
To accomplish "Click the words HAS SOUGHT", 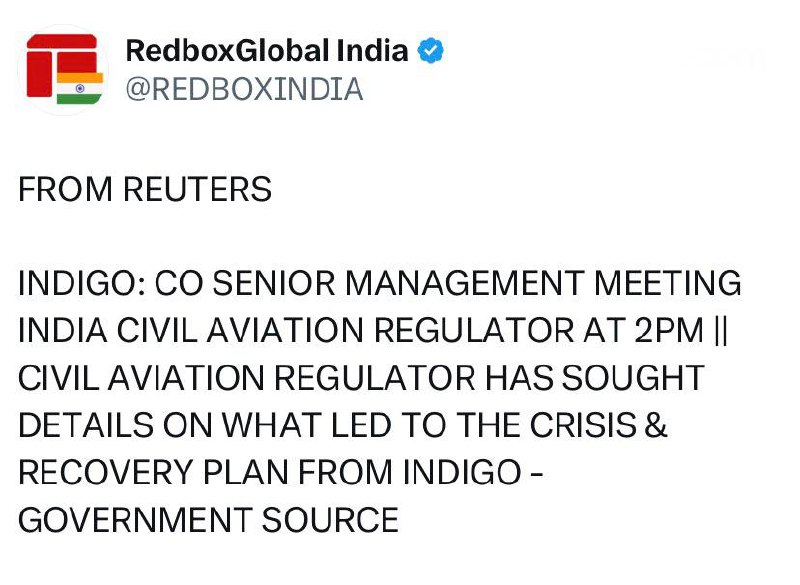I will [x=594, y=378].
